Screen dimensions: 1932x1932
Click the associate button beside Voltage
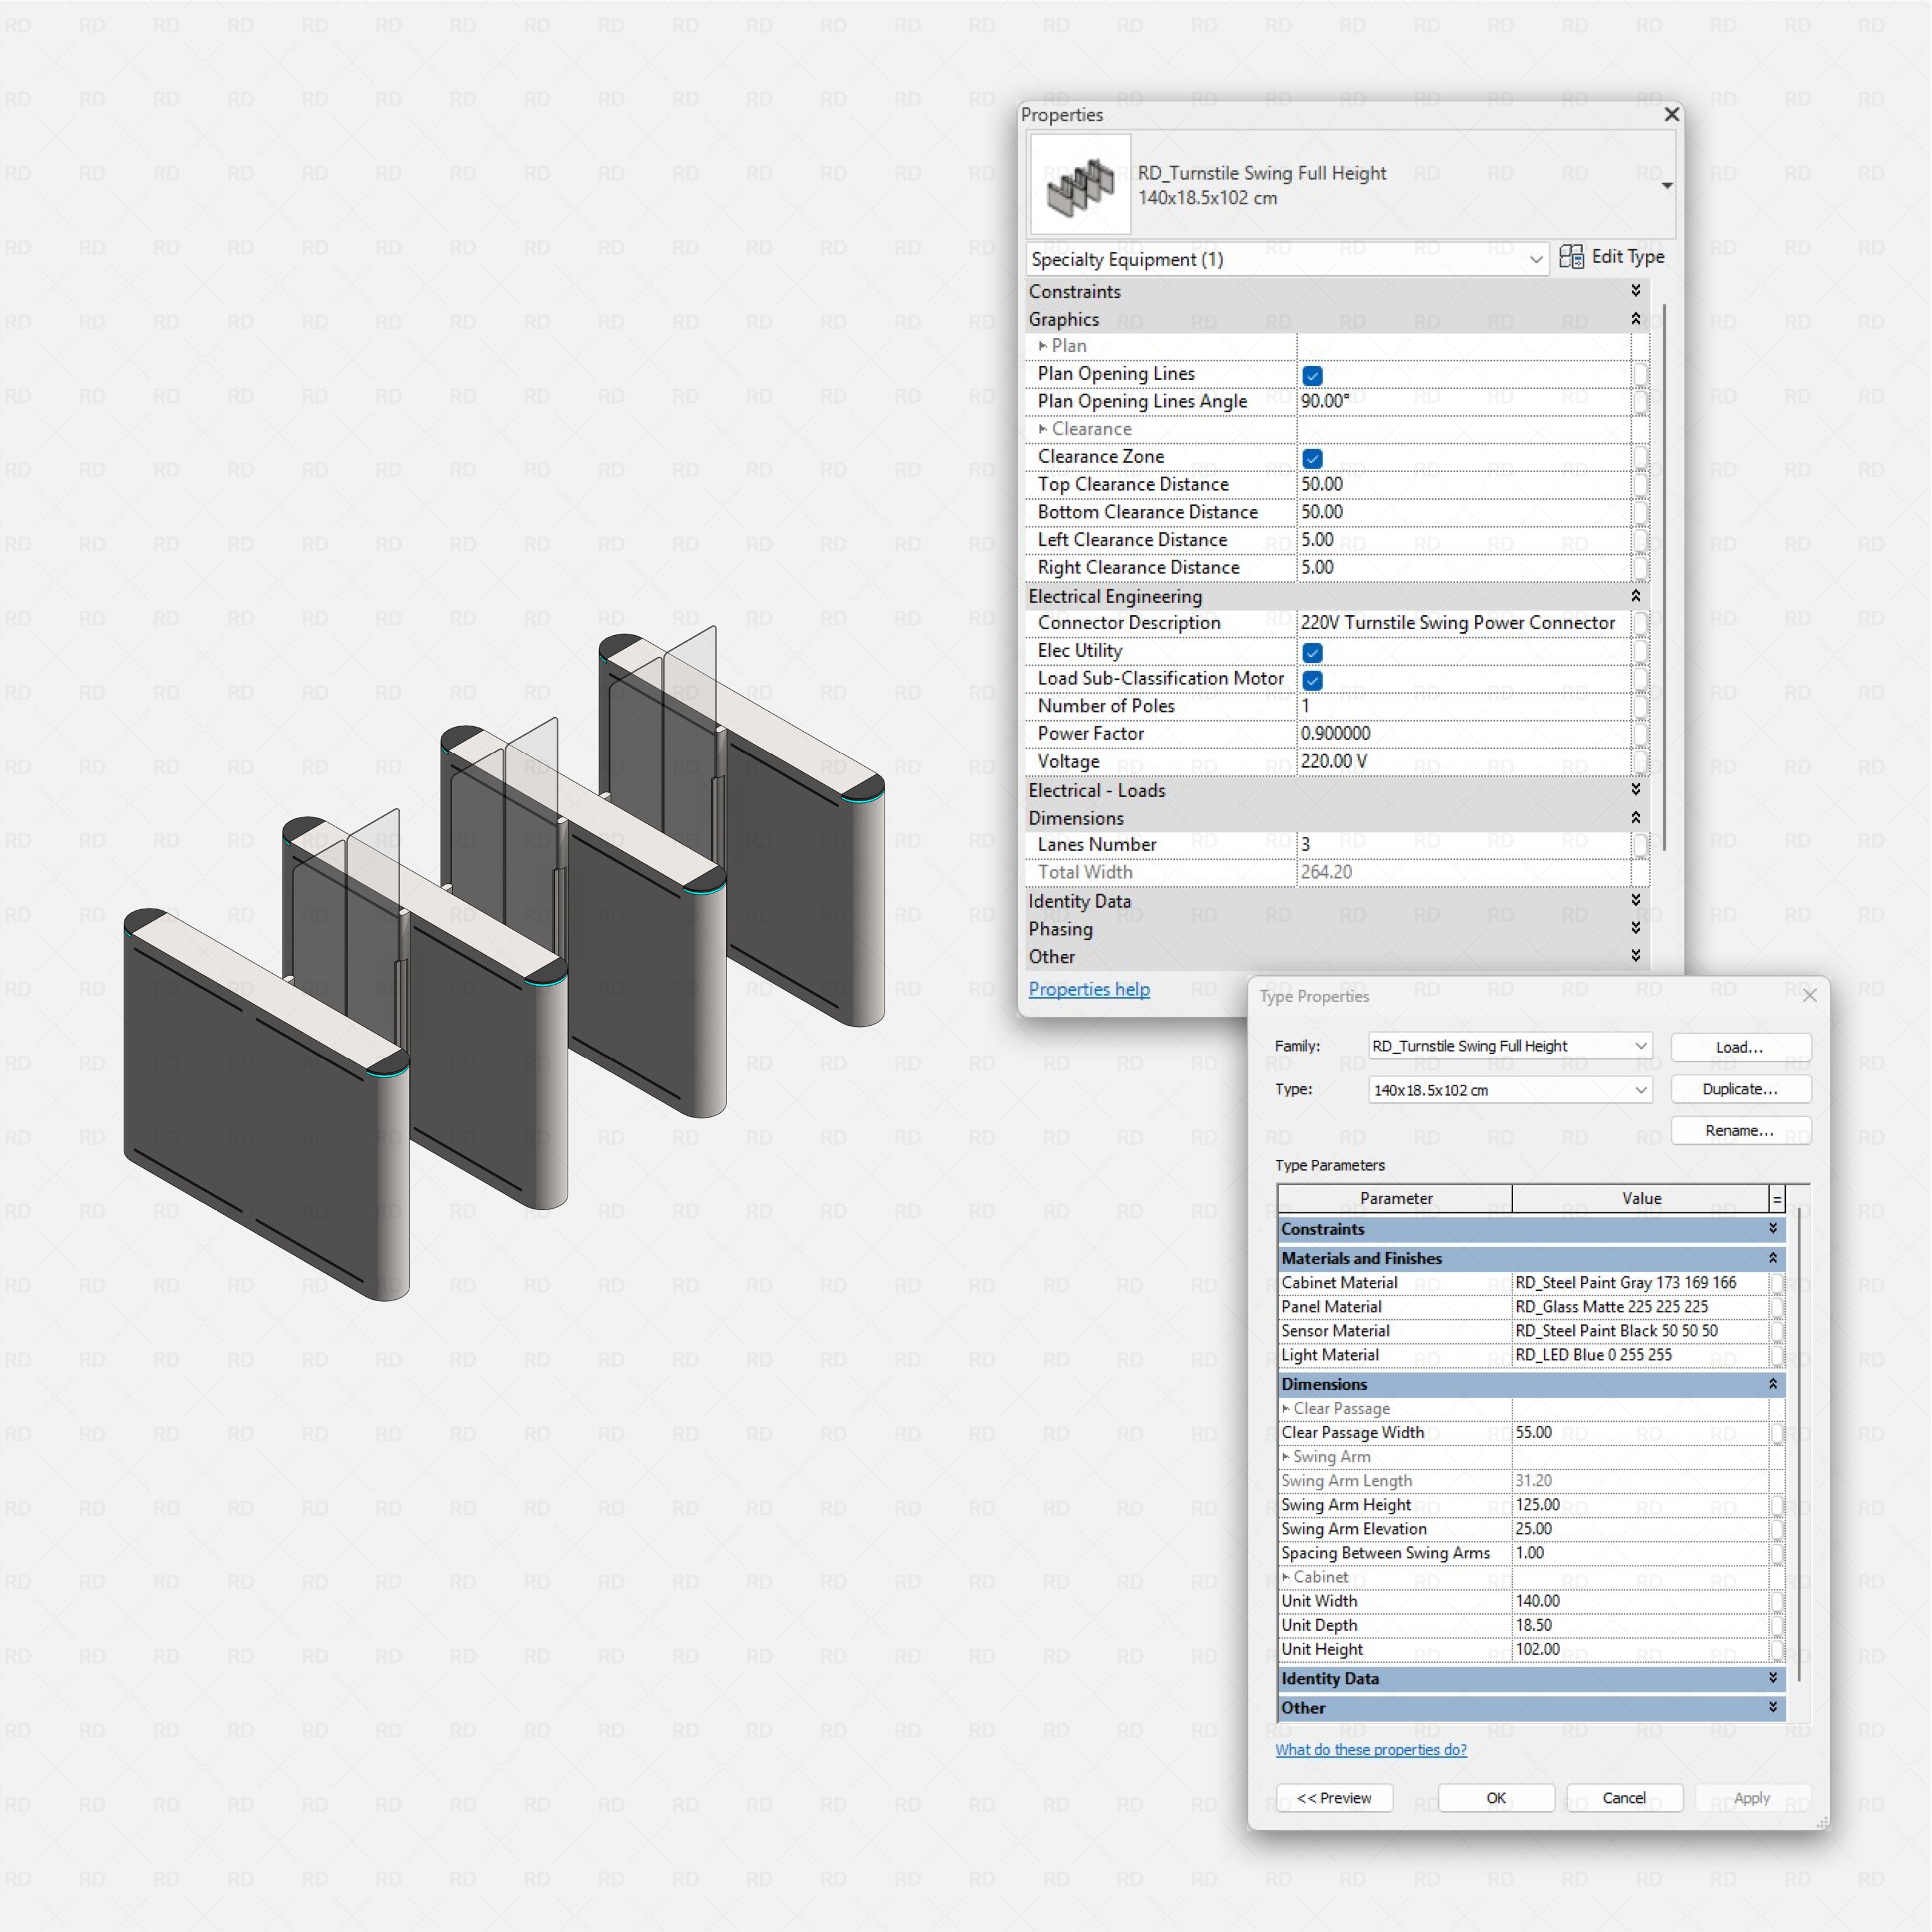[1640, 761]
